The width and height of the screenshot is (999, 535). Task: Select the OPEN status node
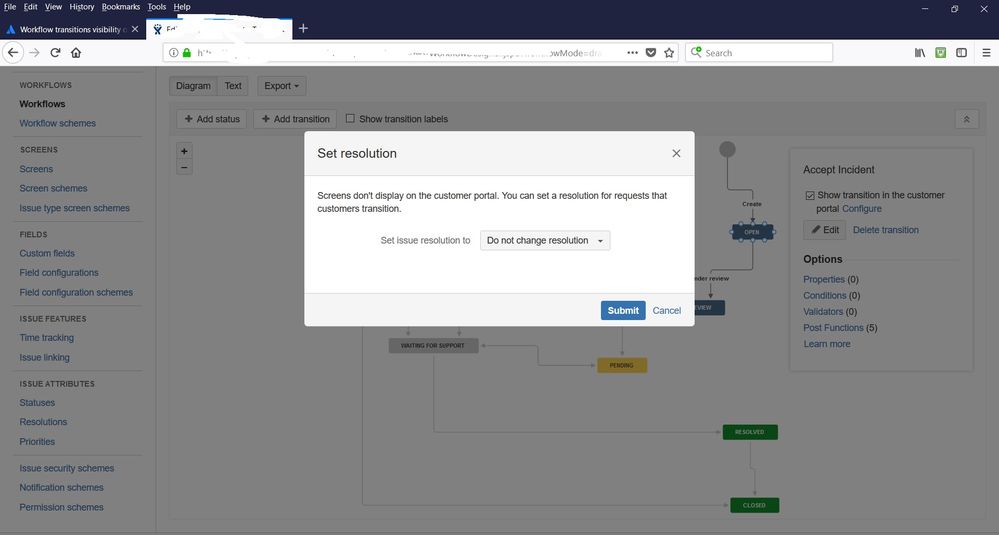pos(752,232)
